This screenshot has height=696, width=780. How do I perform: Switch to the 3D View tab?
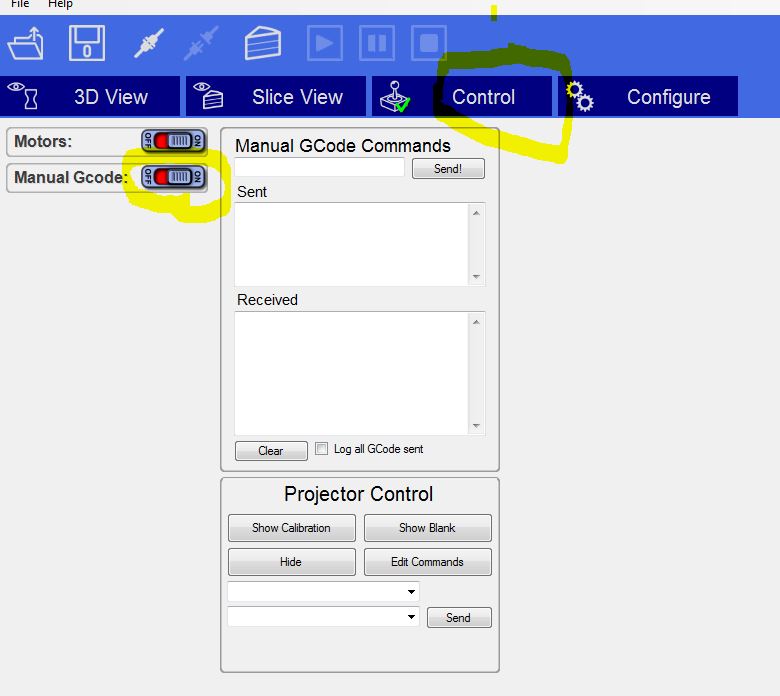(90, 97)
